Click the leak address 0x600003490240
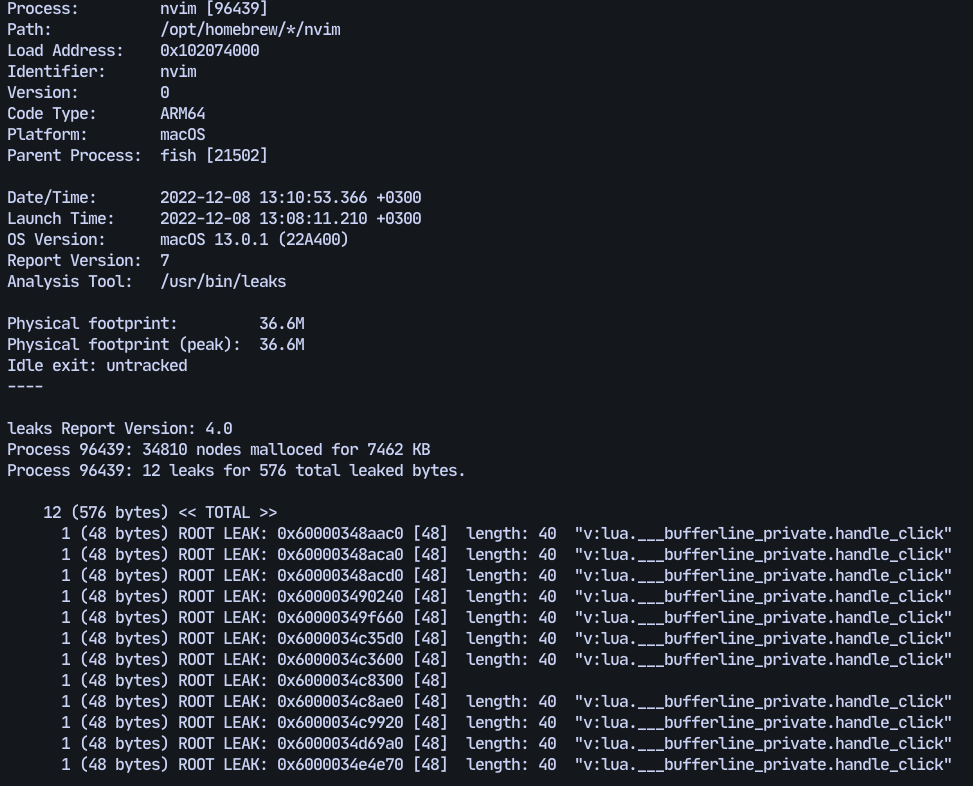The image size is (973, 786). click(340, 597)
